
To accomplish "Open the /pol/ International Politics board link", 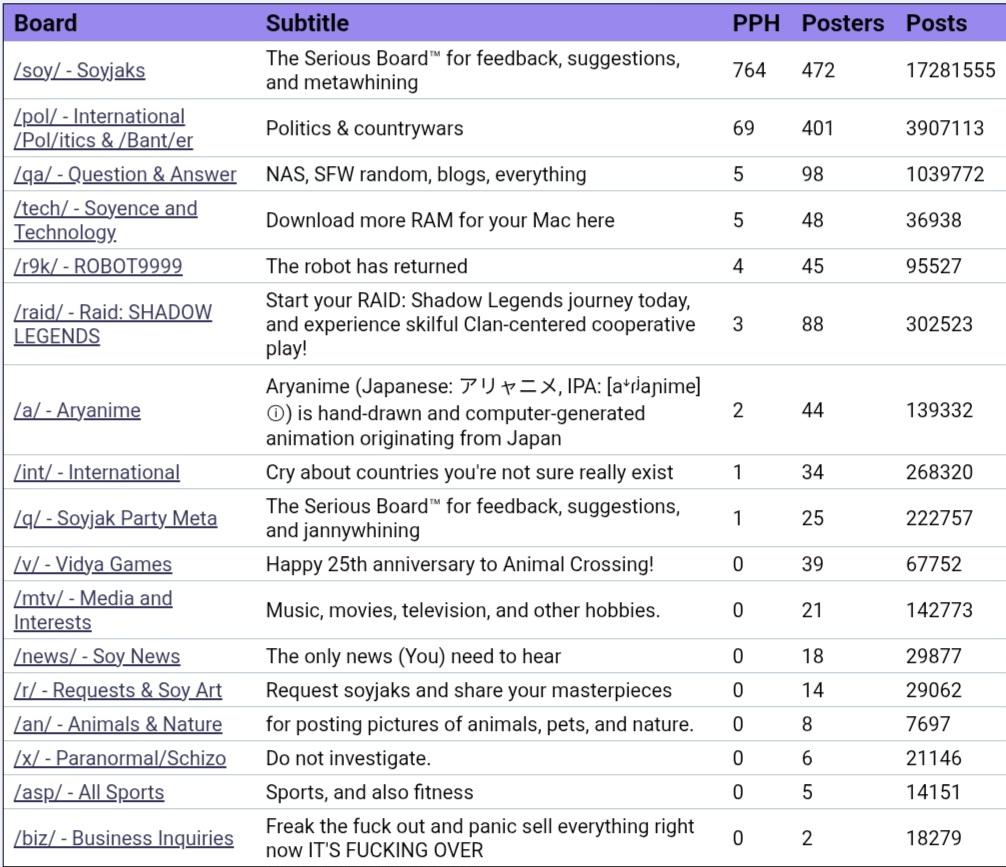I will point(103,128).
